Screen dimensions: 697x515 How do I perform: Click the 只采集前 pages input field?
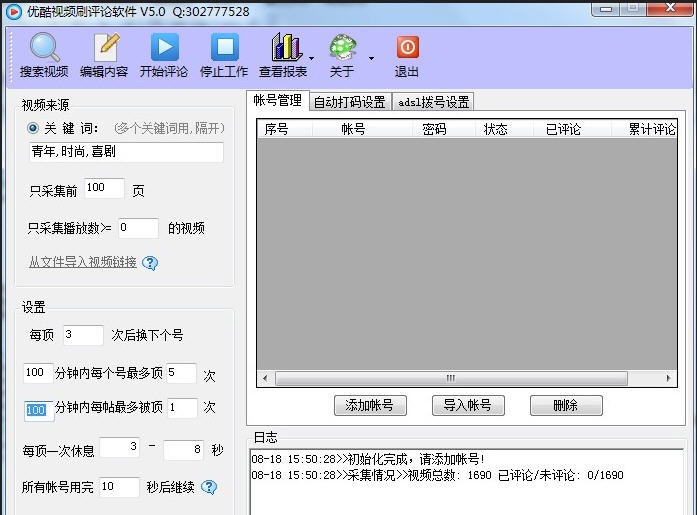(104, 188)
